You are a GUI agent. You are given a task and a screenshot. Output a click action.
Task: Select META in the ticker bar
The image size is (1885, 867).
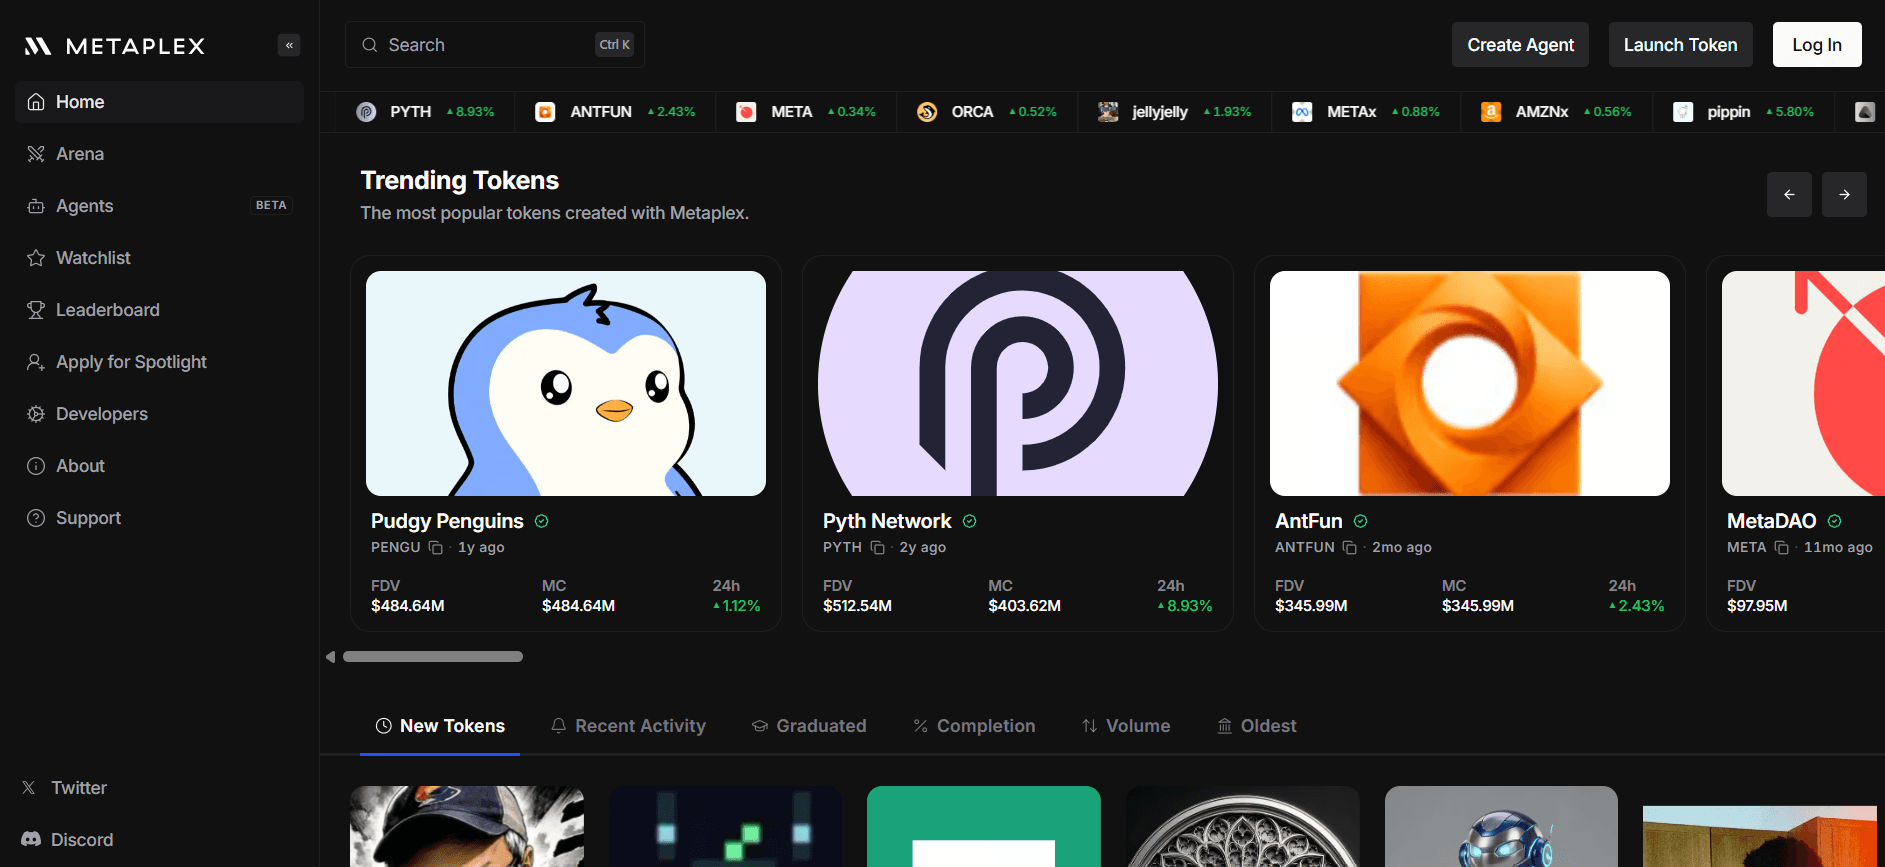[805, 112]
